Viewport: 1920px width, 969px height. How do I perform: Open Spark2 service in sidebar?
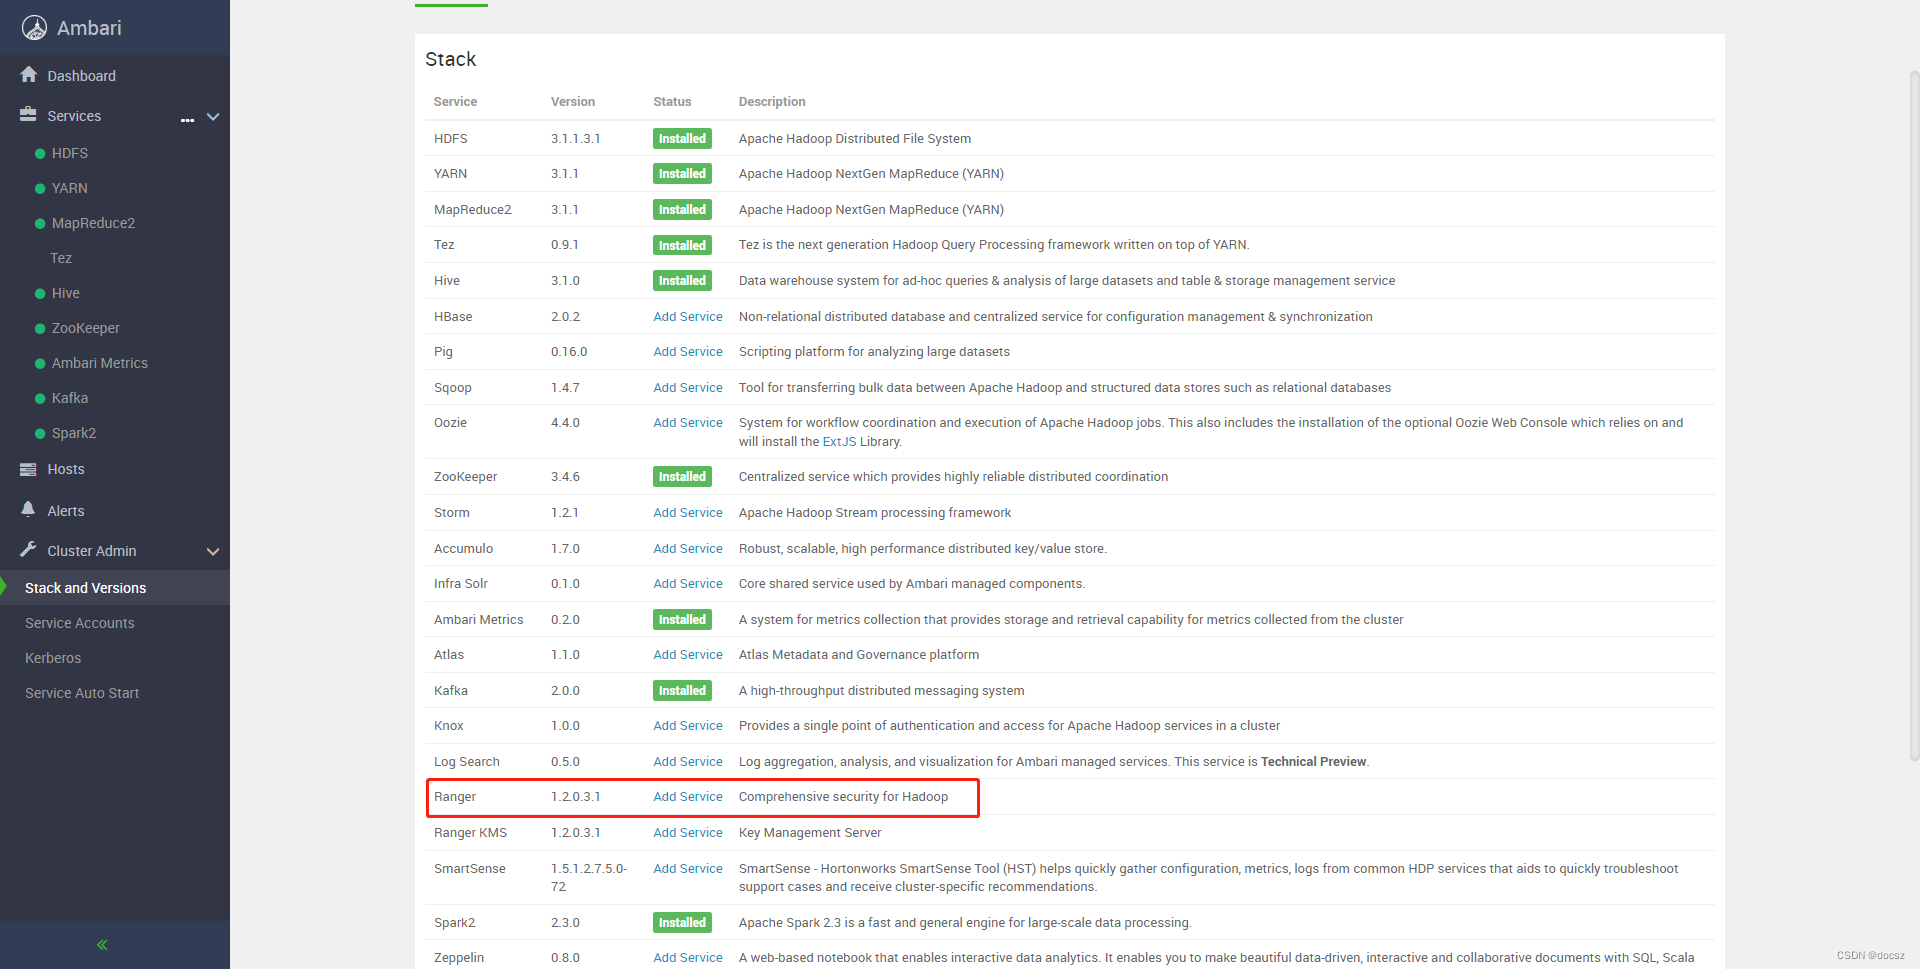(74, 433)
